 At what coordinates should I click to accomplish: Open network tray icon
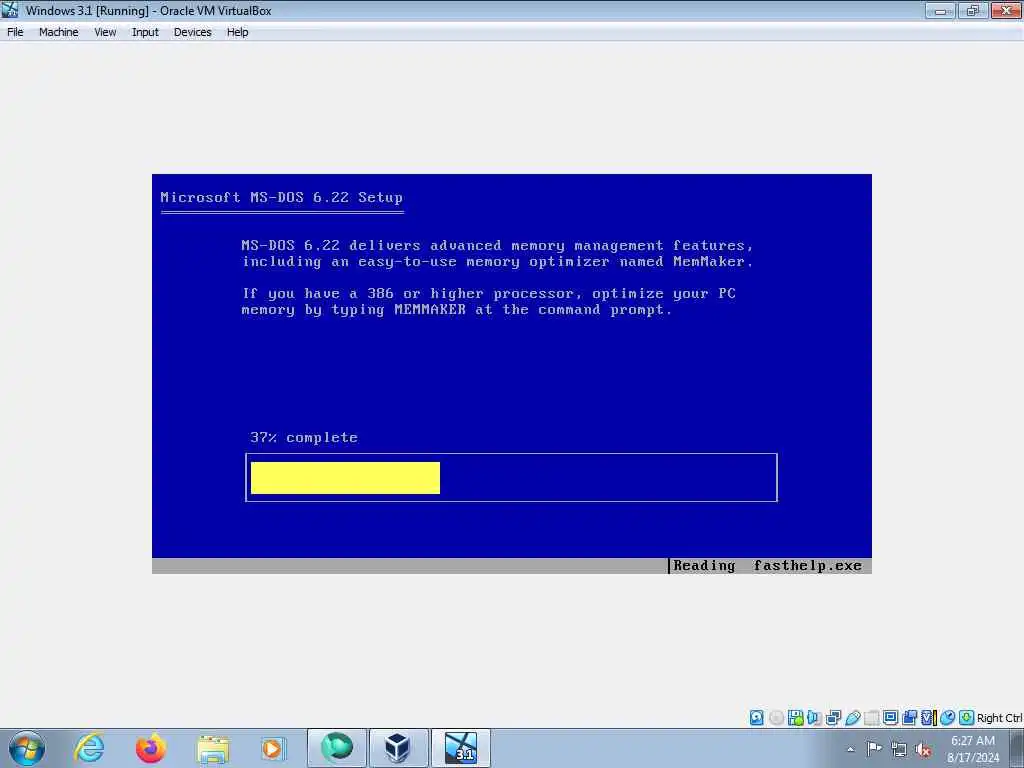[x=899, y=749]
